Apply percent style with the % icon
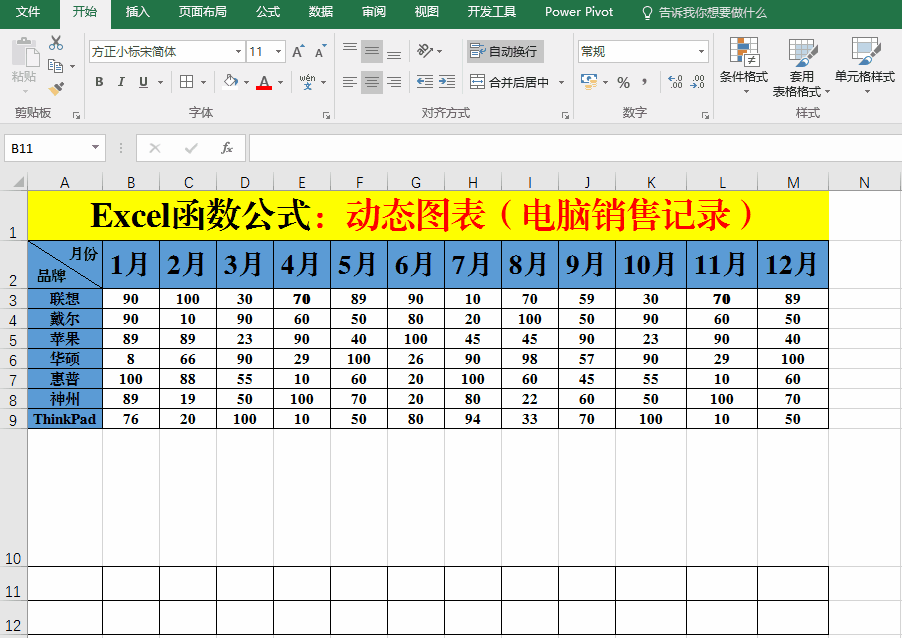 point(624,82)
